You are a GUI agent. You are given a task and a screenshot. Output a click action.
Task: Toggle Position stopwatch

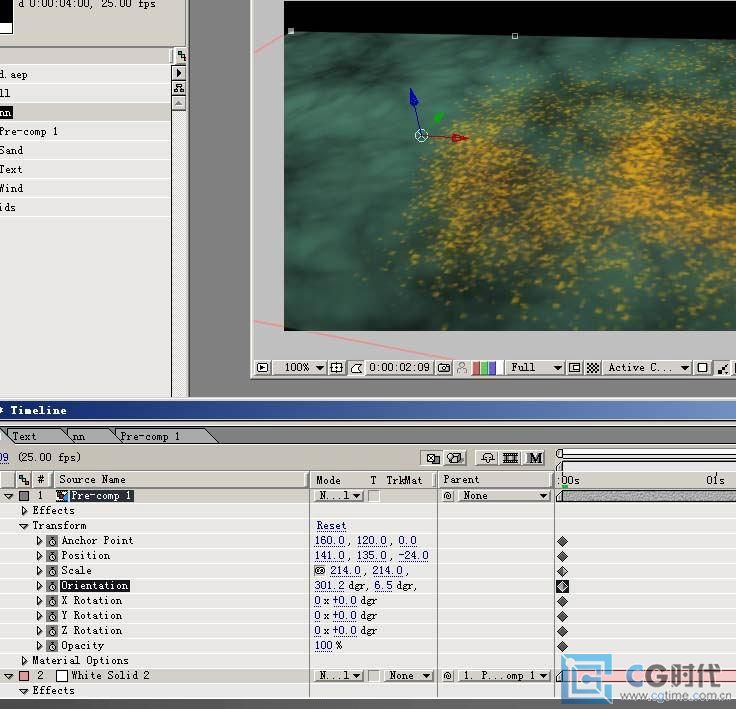pos(52,556)
